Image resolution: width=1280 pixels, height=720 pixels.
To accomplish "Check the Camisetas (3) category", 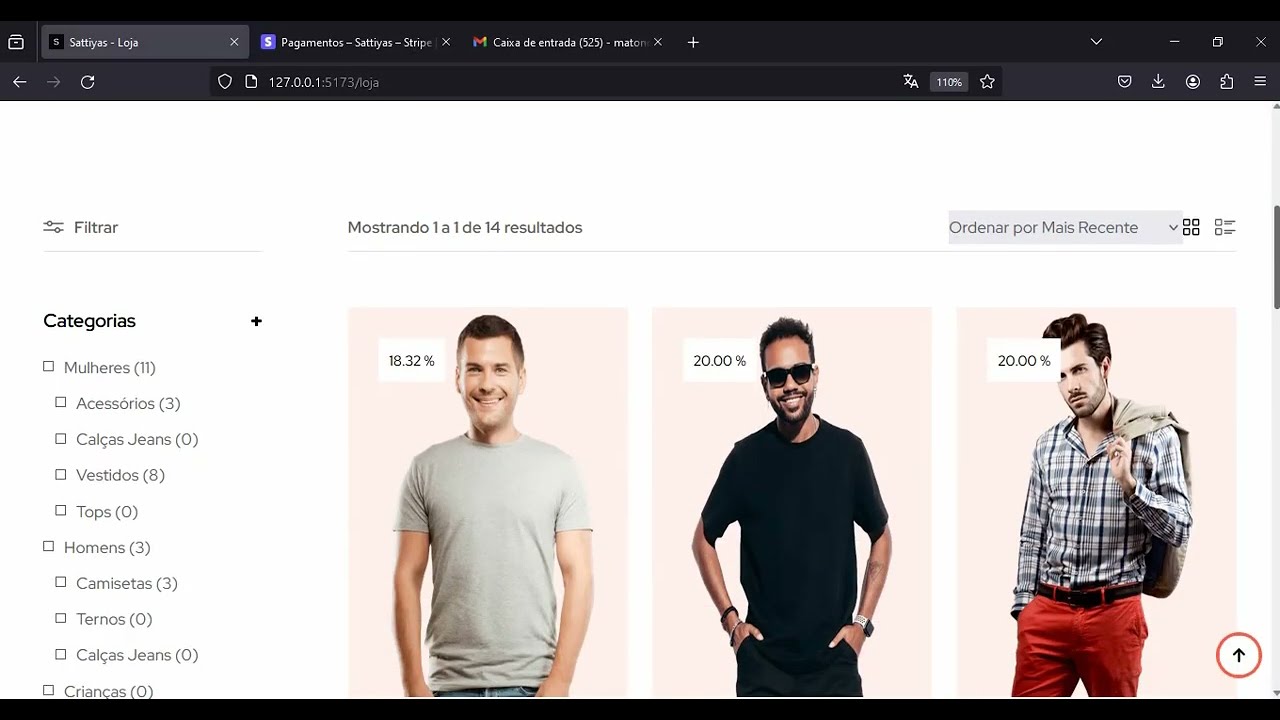I will pos(61,583).
